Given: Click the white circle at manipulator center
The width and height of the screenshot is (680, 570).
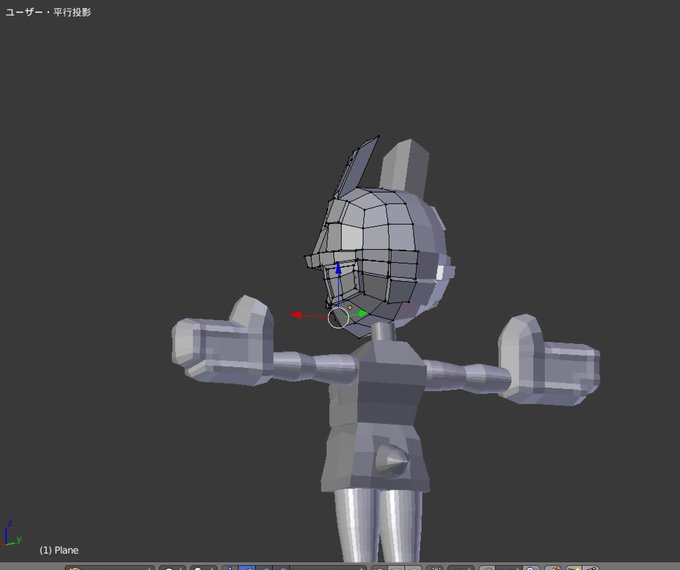Looking at the screenshot, I should (x=338, y=318).
